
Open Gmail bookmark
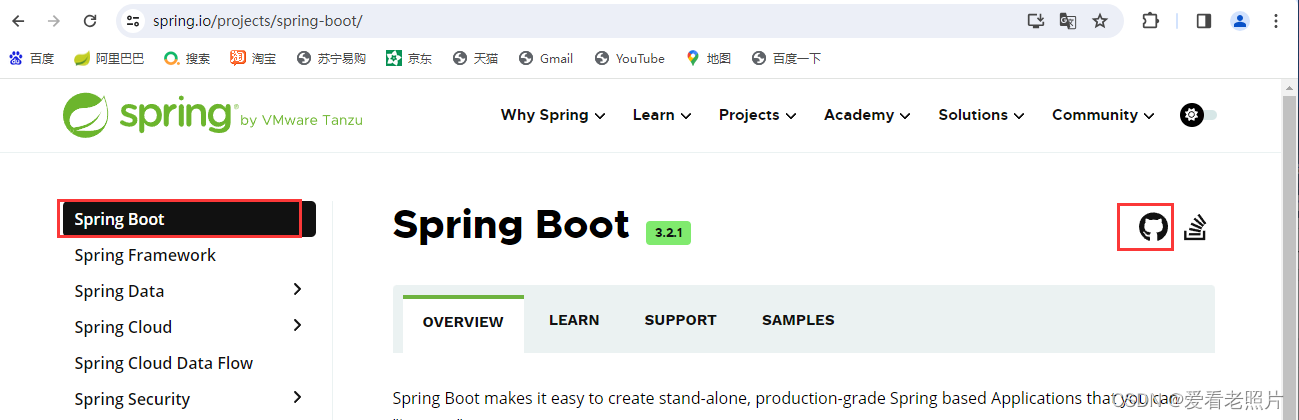(x=546, y=59)
